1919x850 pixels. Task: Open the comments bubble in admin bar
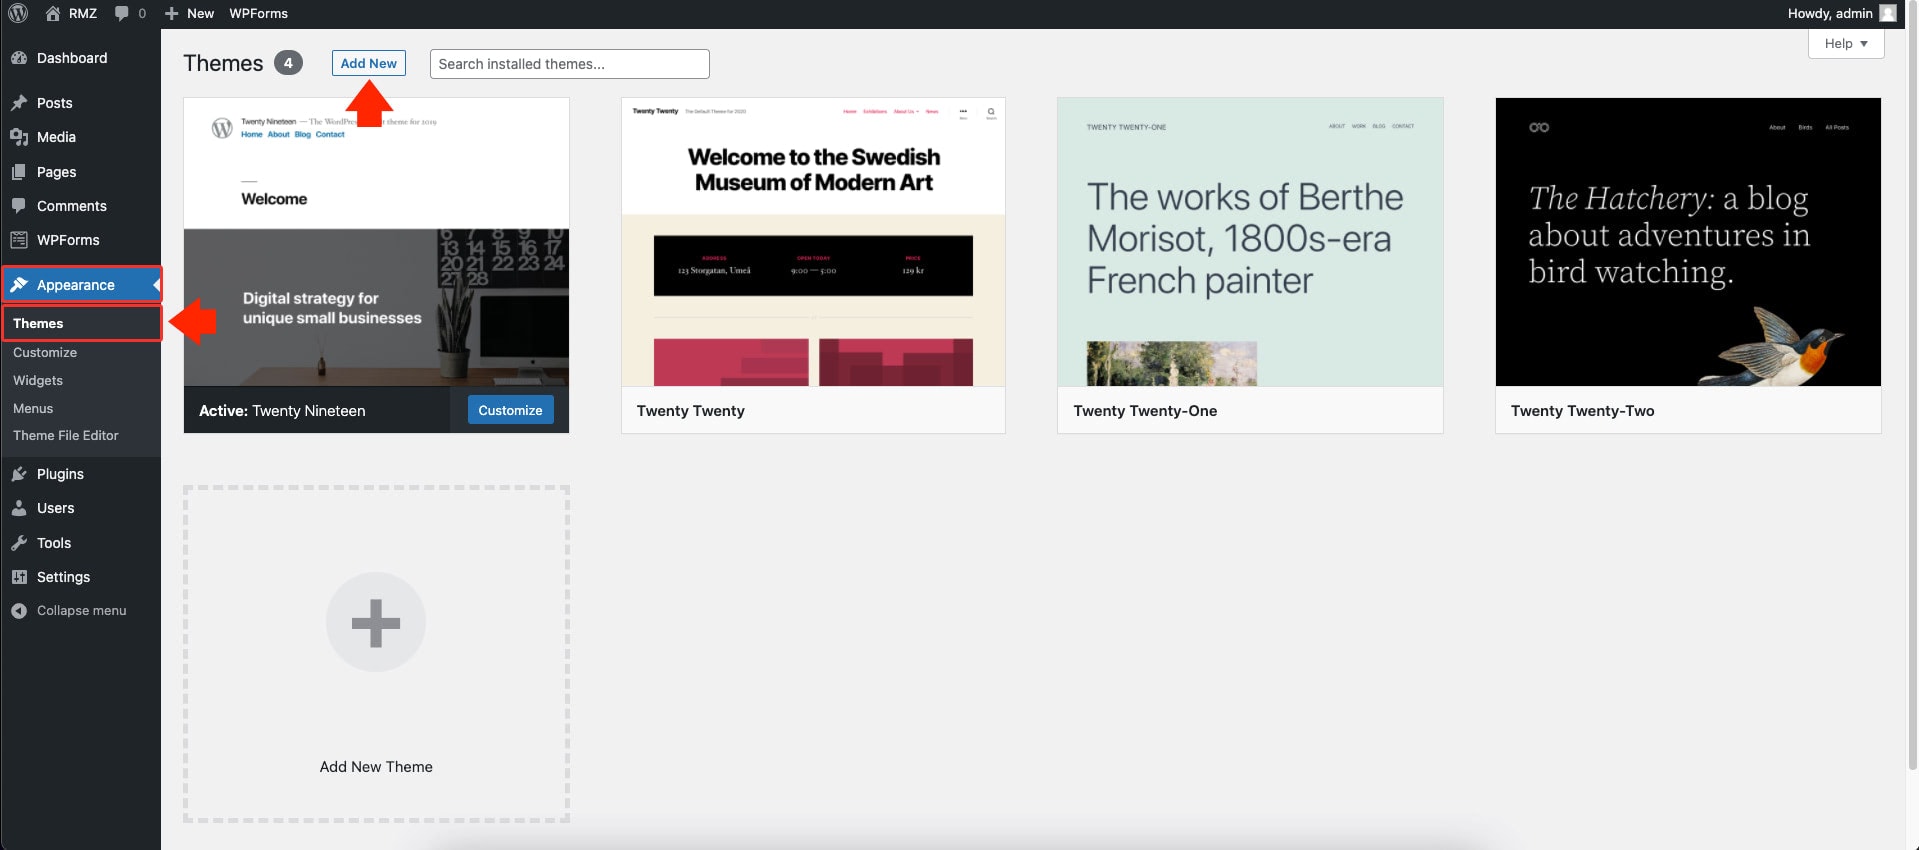point(122,13)
